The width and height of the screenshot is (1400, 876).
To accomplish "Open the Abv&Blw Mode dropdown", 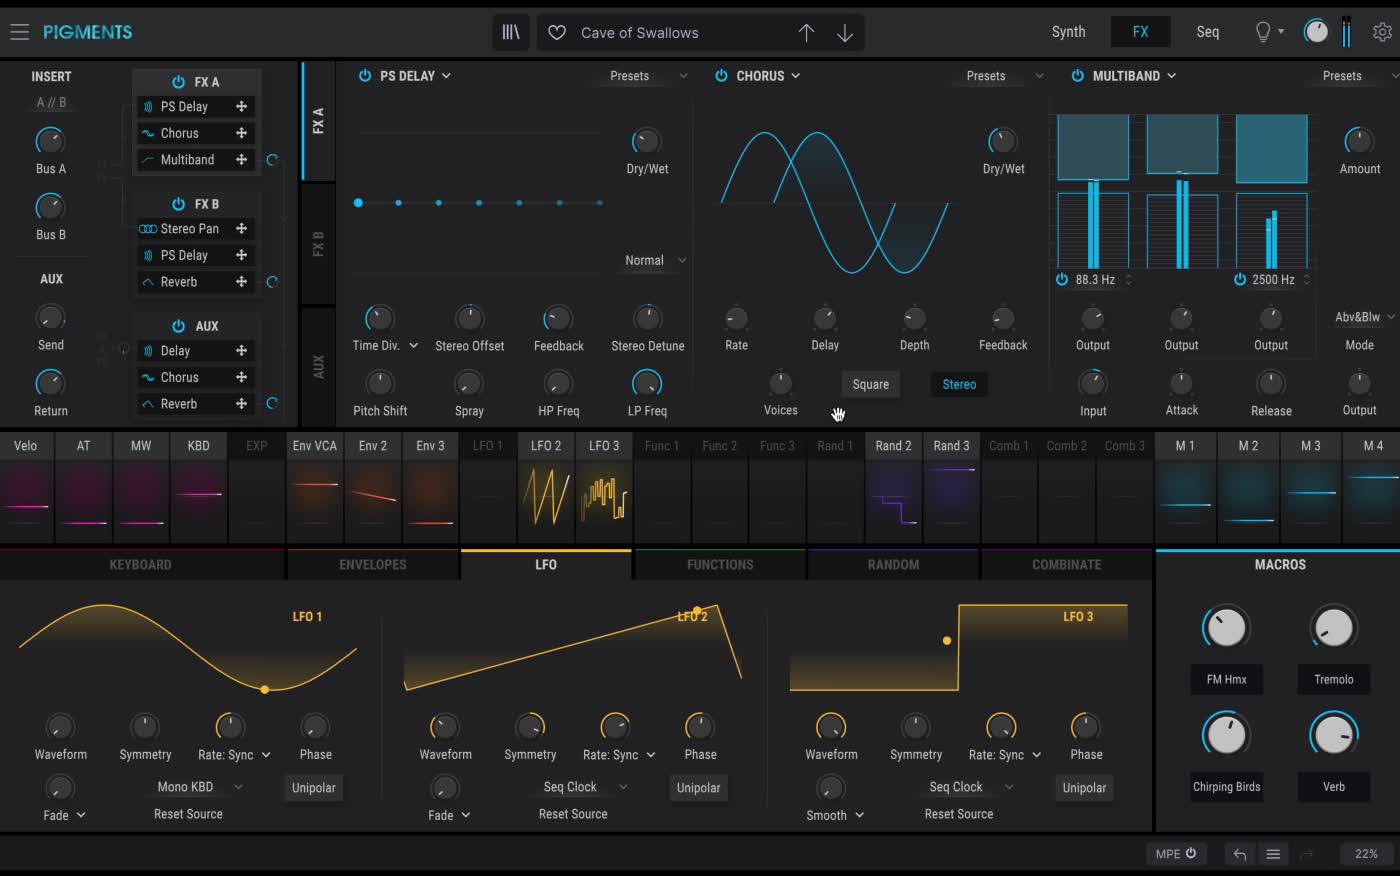I will [1365, 317].
